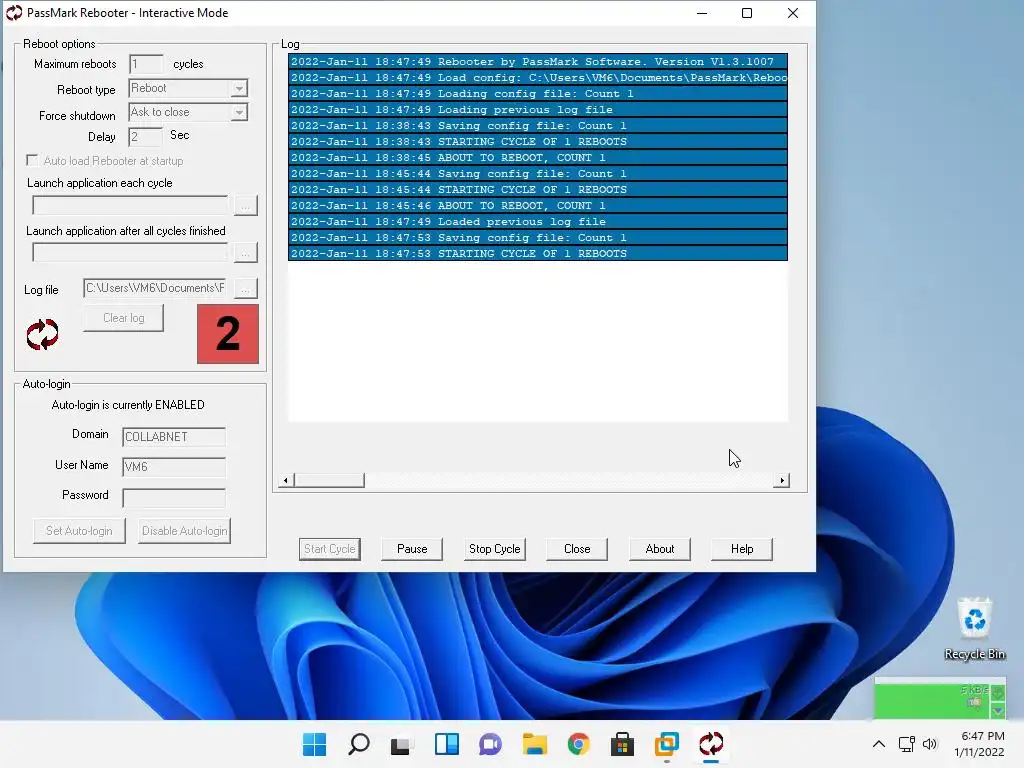Open volume speaker tray icon

(x=930, y=744)
